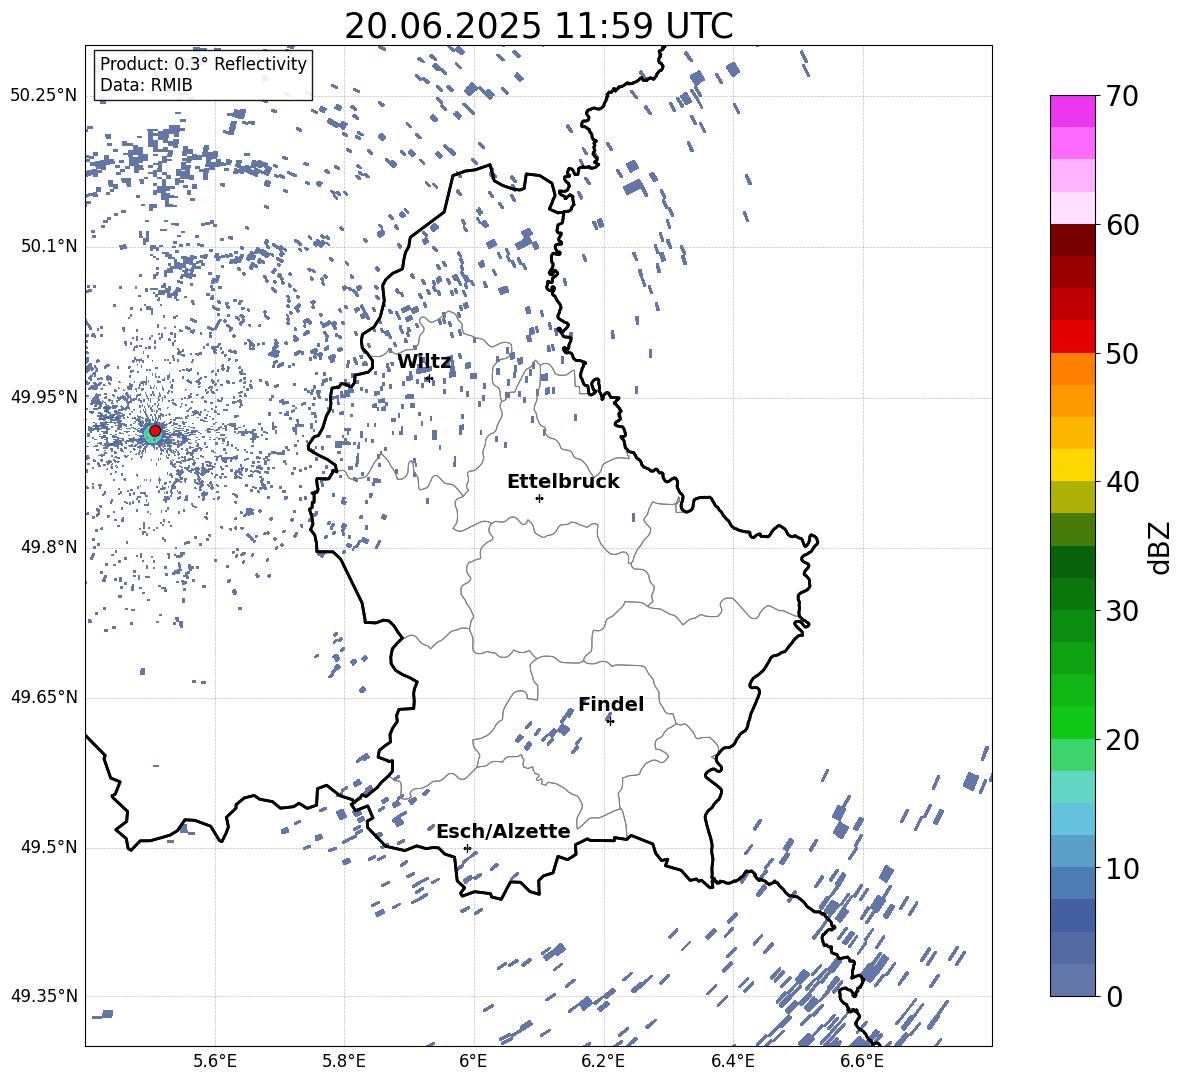Click the 49.8°N latitude label

point(49,547)
